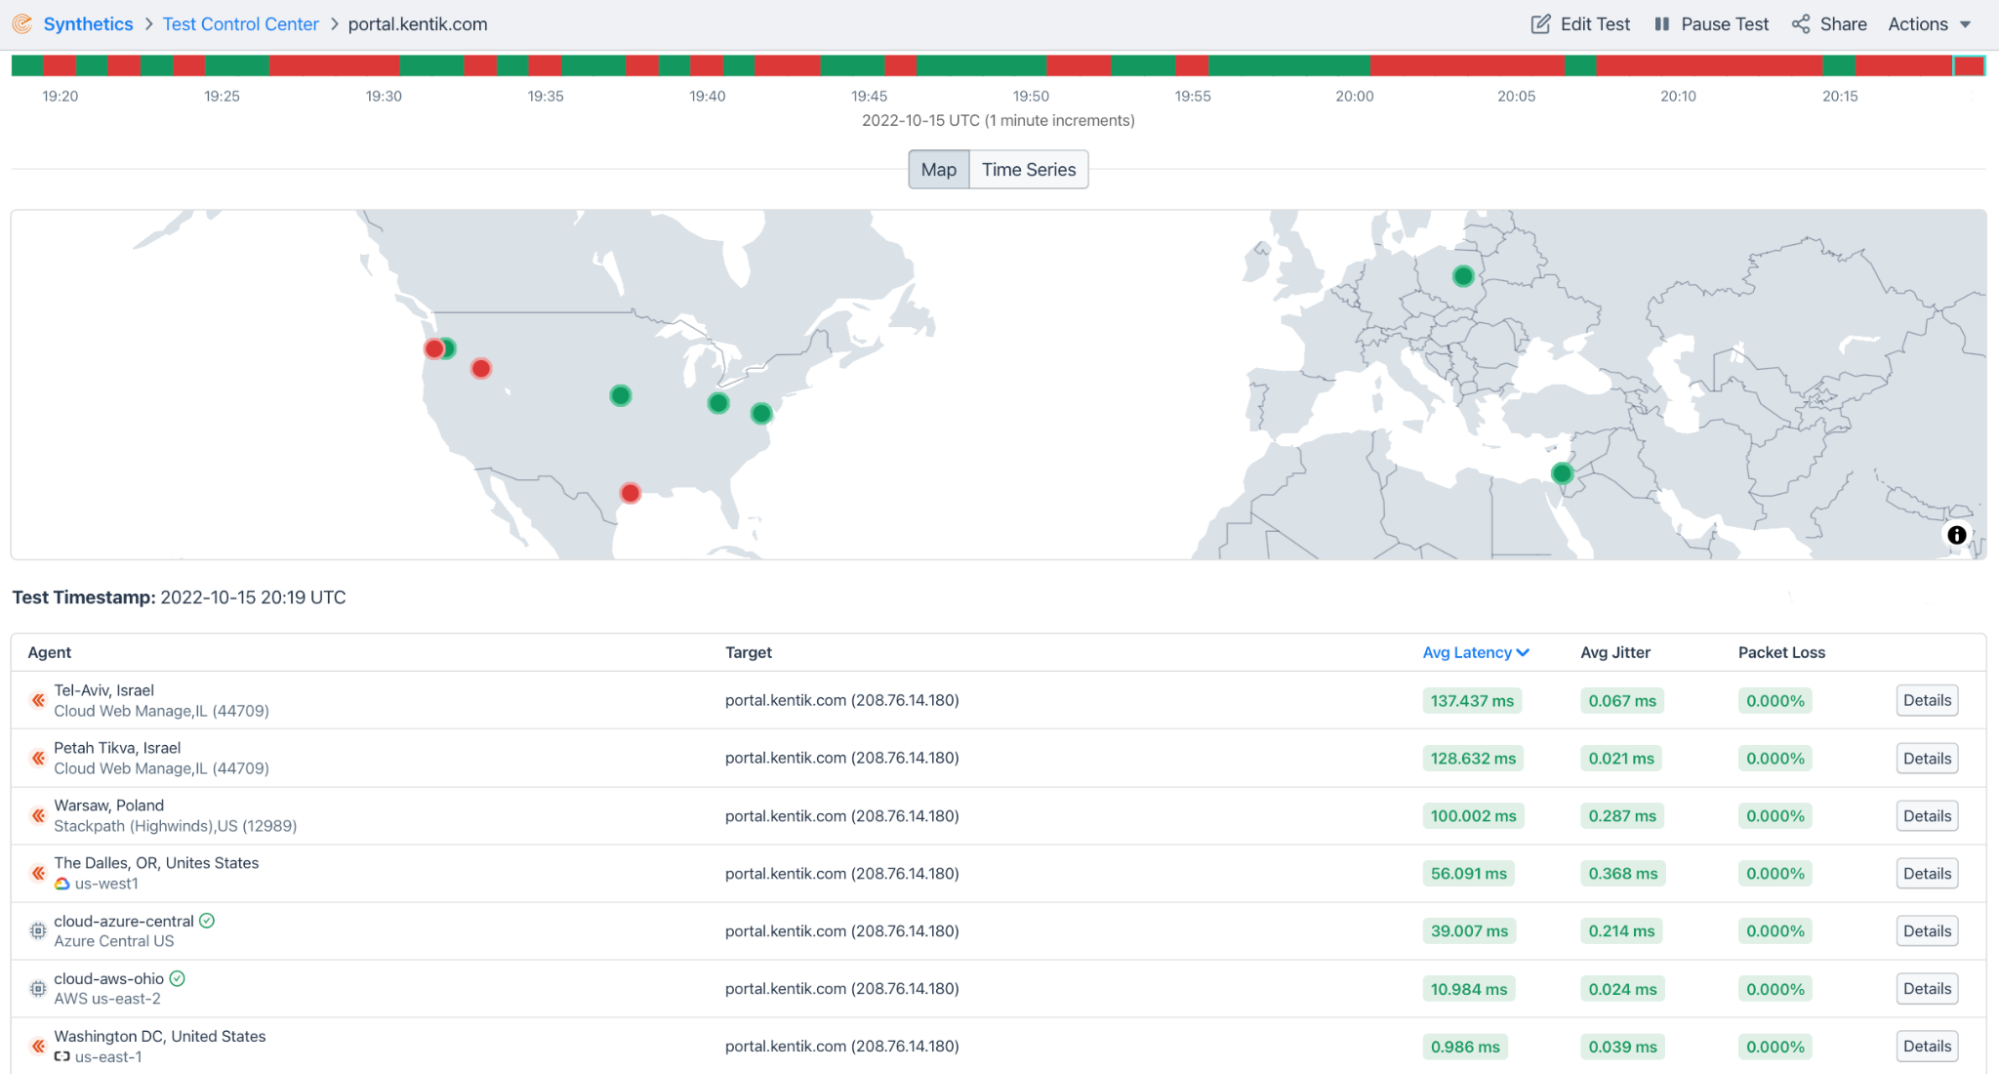Click the Share button
Viewport: 1999px width, 1074px height.
tap(1829, 24)
